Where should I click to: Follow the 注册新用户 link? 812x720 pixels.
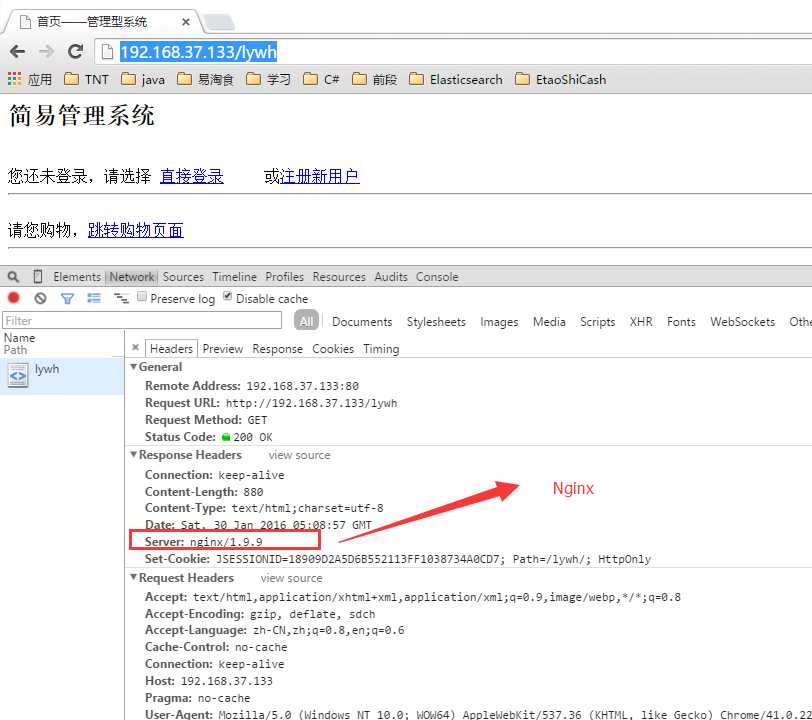coord(320,176)
